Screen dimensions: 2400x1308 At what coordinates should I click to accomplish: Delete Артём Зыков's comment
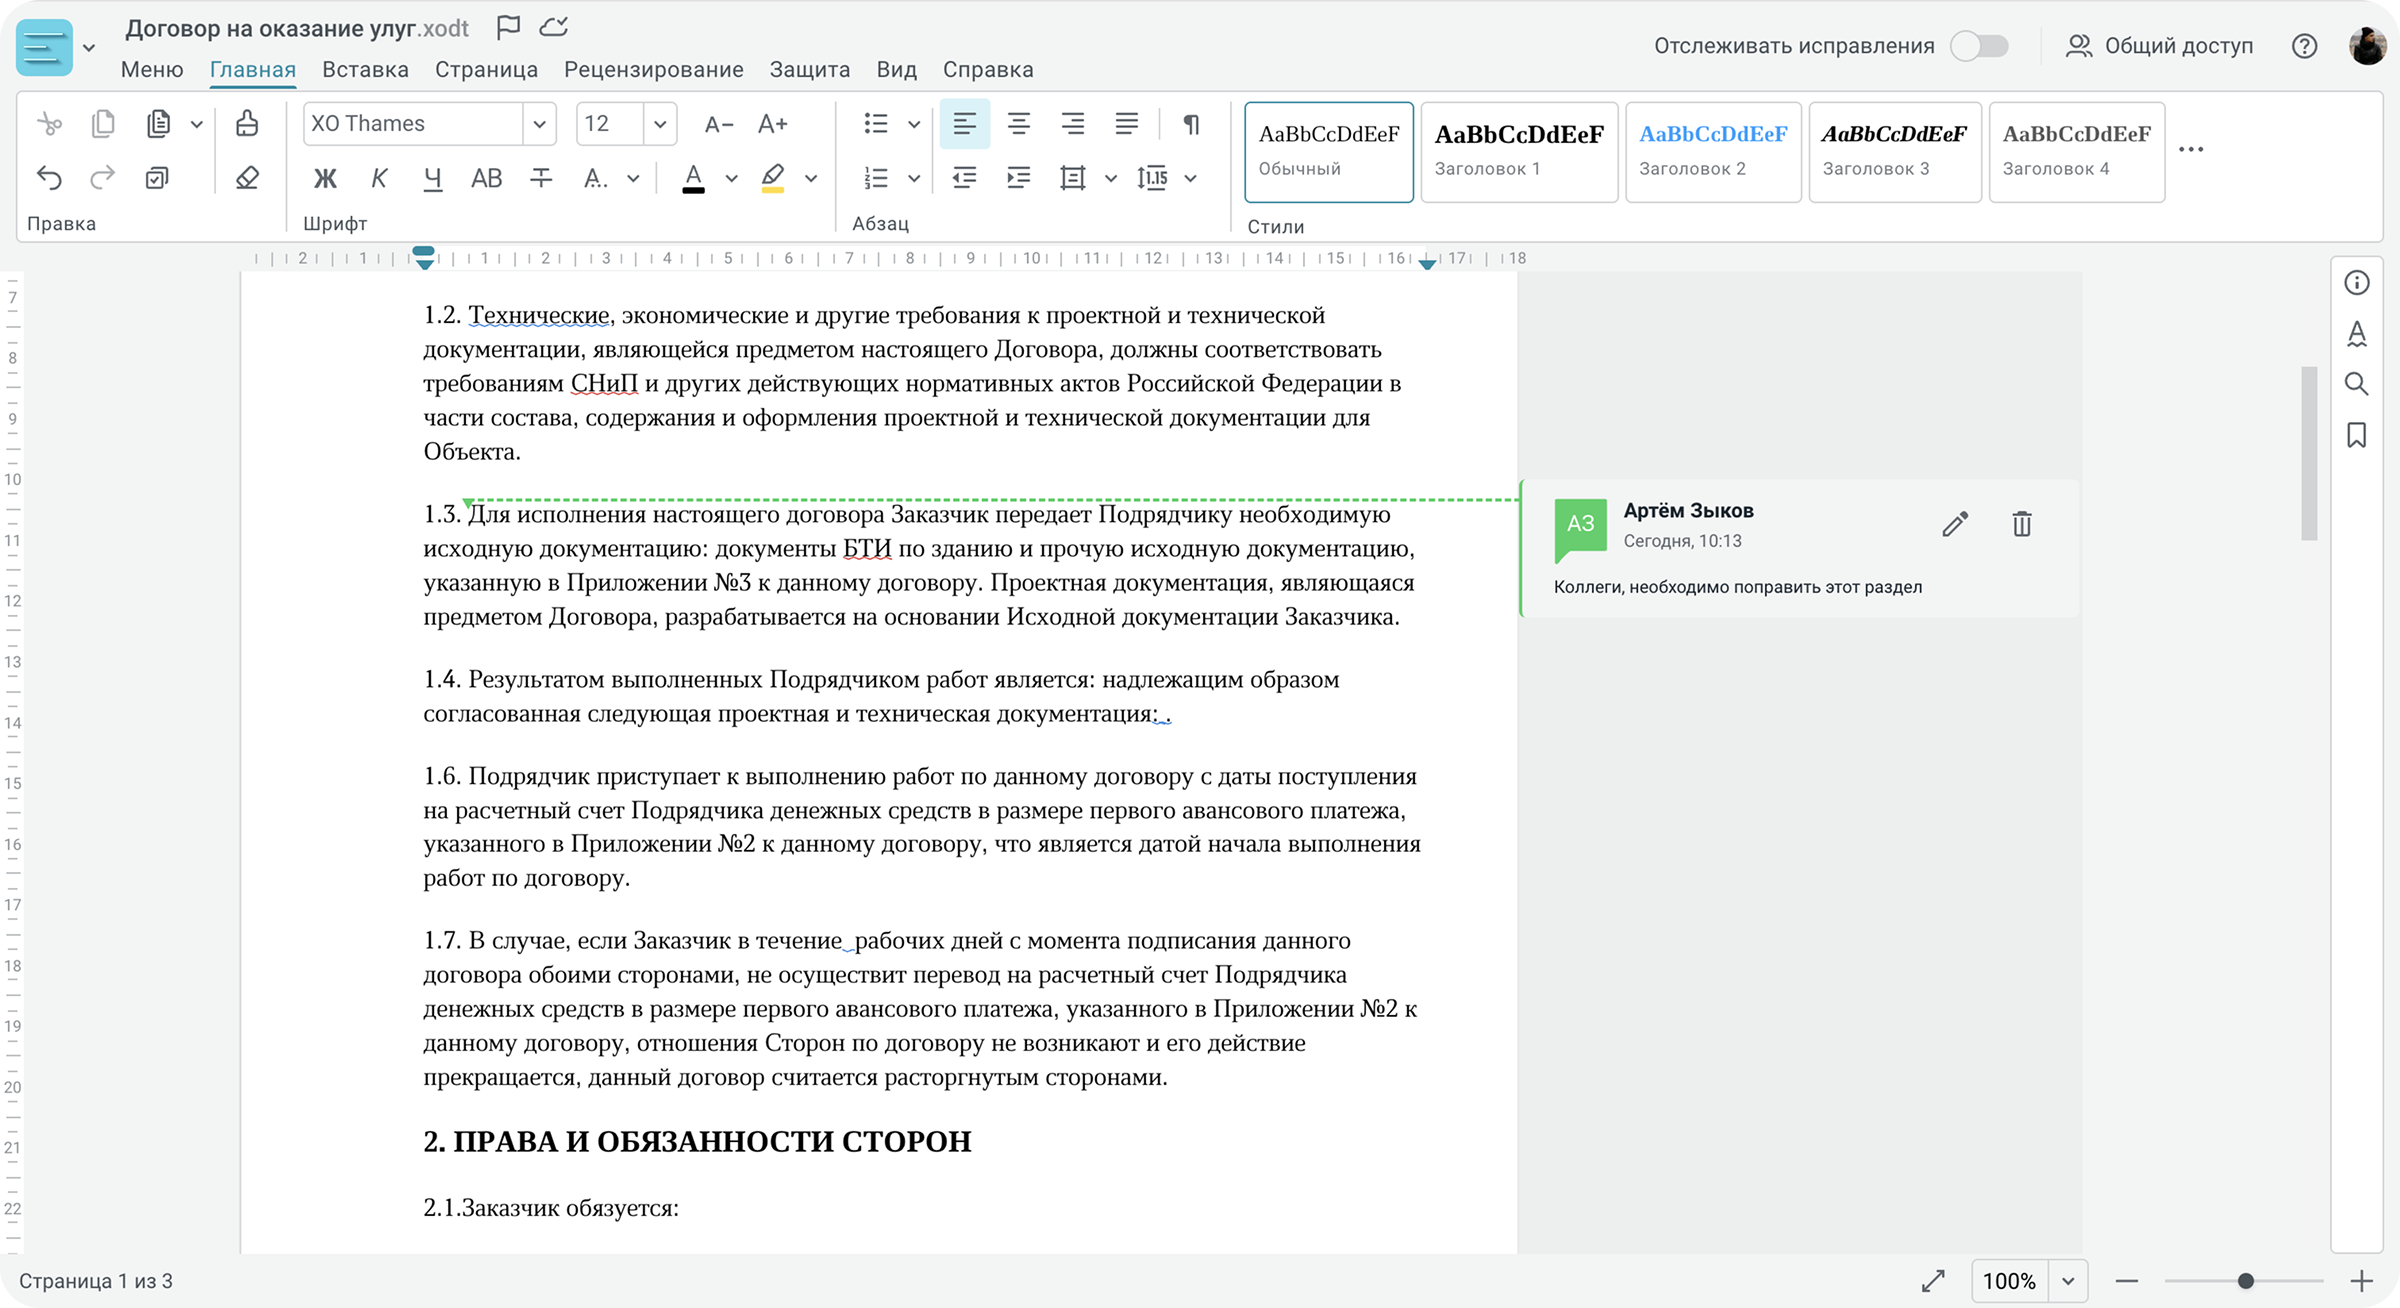[x=2021, y=524]
